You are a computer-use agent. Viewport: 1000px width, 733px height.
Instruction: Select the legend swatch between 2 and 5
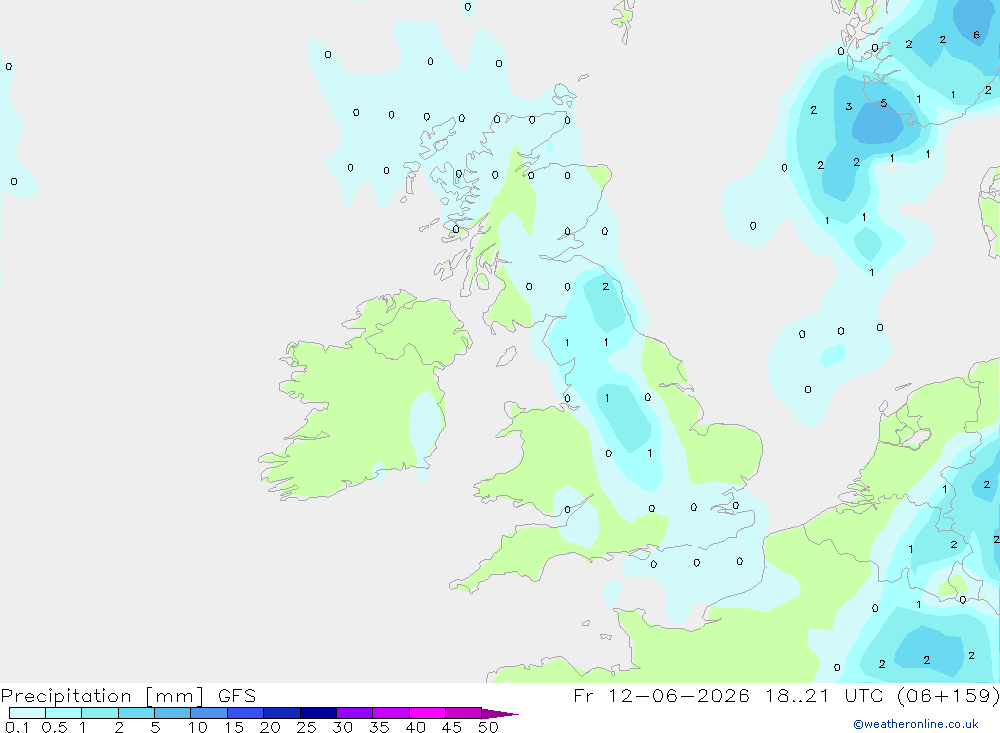coord(136,713)
